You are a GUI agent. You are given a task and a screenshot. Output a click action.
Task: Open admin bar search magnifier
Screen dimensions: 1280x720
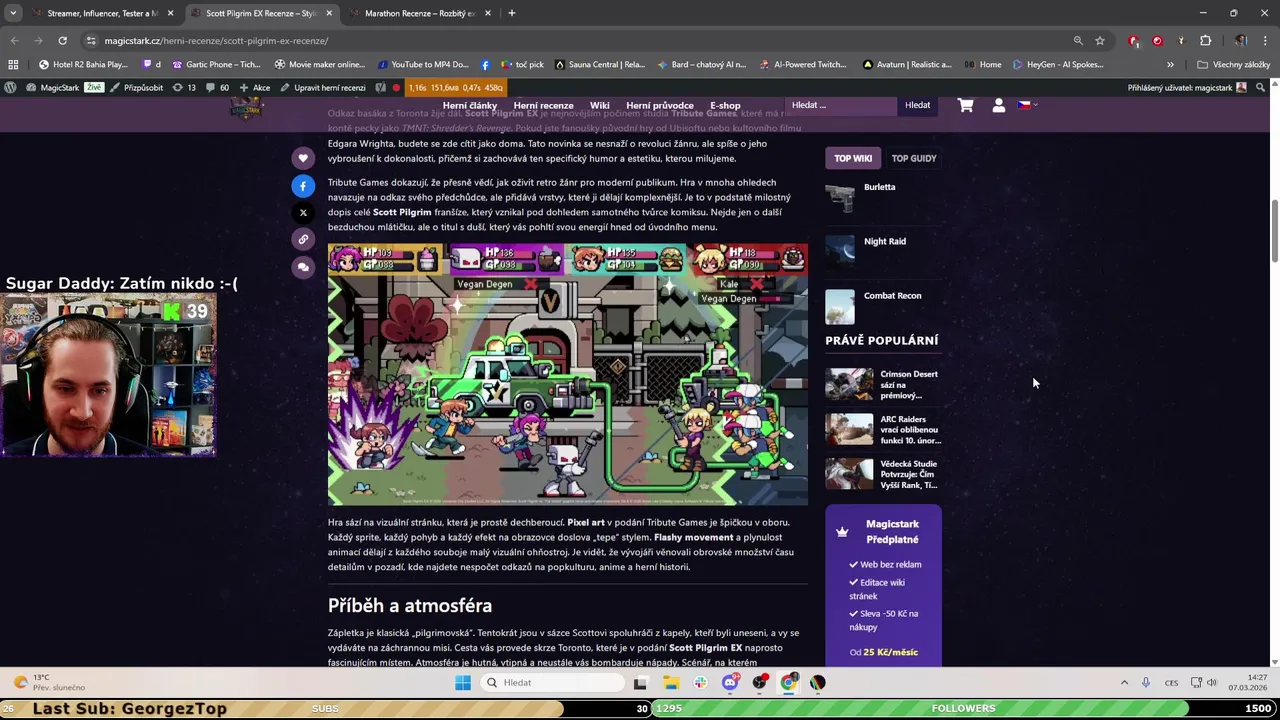point(1261,88)
